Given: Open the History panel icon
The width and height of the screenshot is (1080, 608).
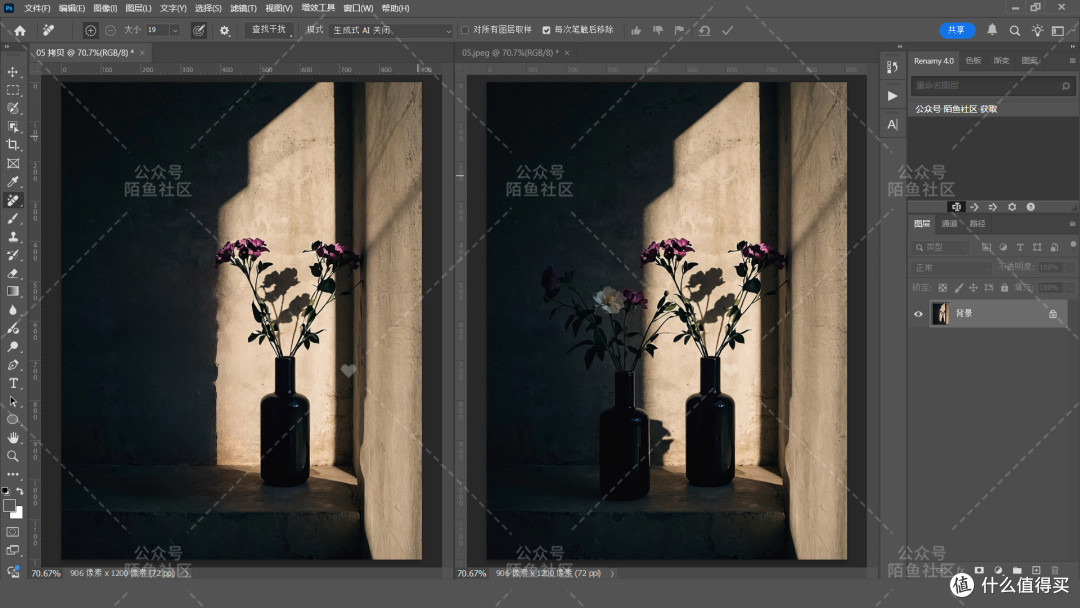Looking at the screenshot, I should coord(892,67).
